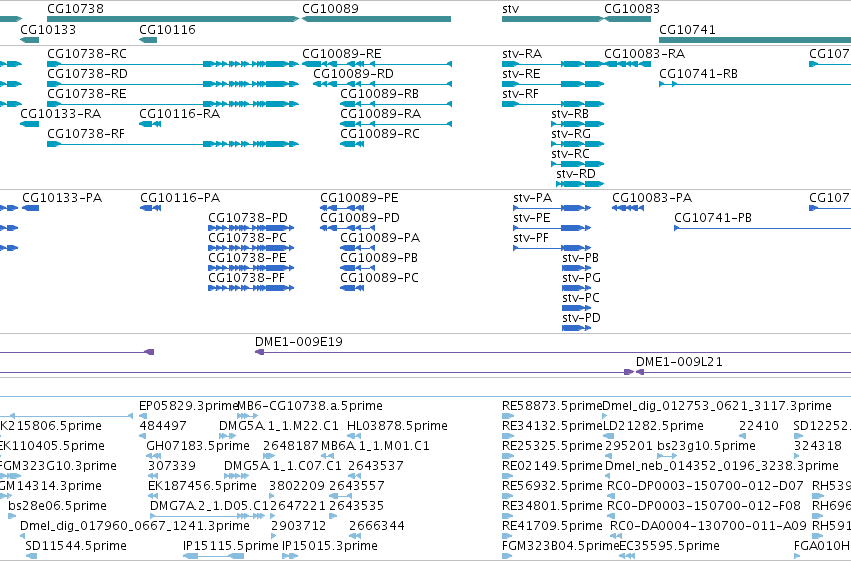Select transcript CG10738-RD

(x=87, y=74)
